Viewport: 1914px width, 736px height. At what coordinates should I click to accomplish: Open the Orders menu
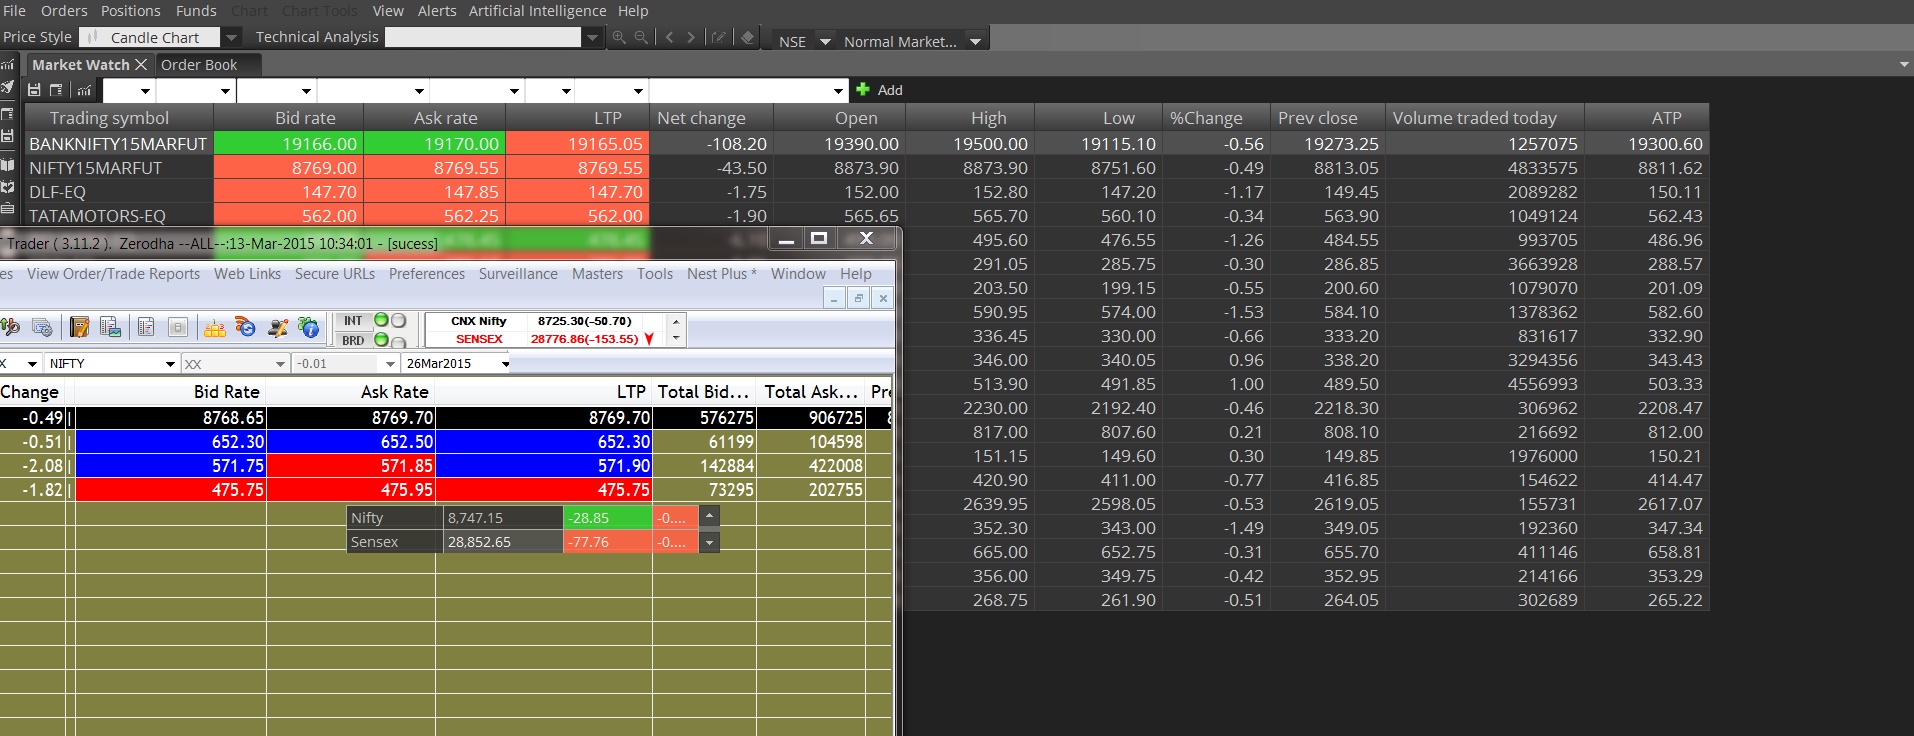(64, 11)
